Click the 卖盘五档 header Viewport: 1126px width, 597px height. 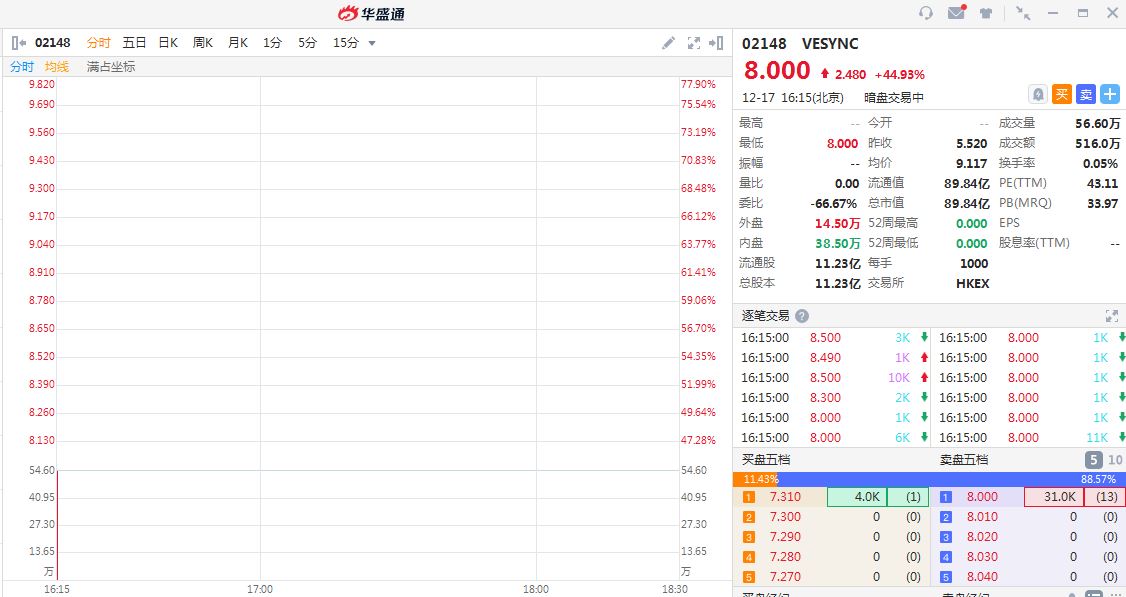(x=964, y=460)
